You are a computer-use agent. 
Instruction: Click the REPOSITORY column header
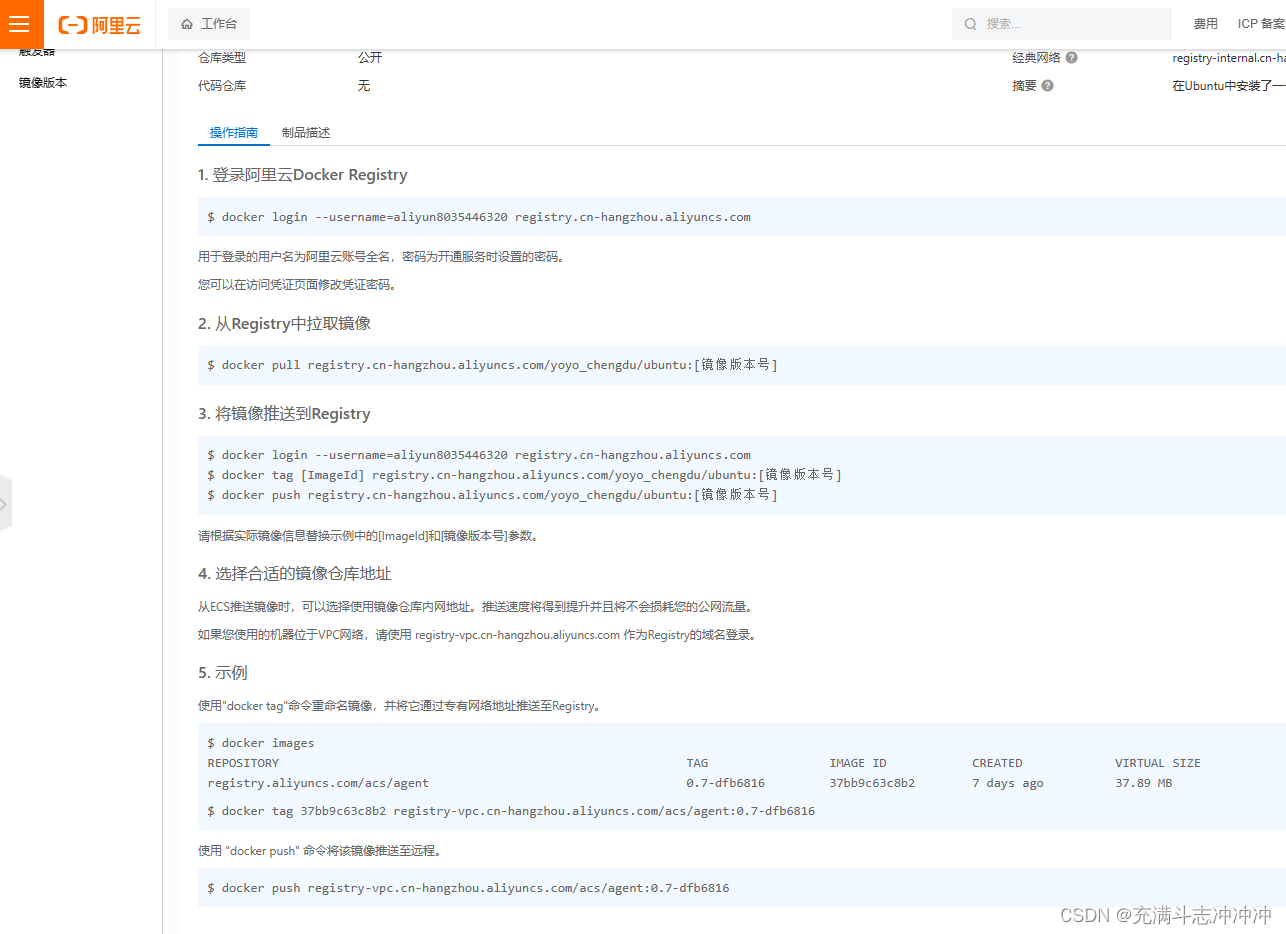click(243, 763)
